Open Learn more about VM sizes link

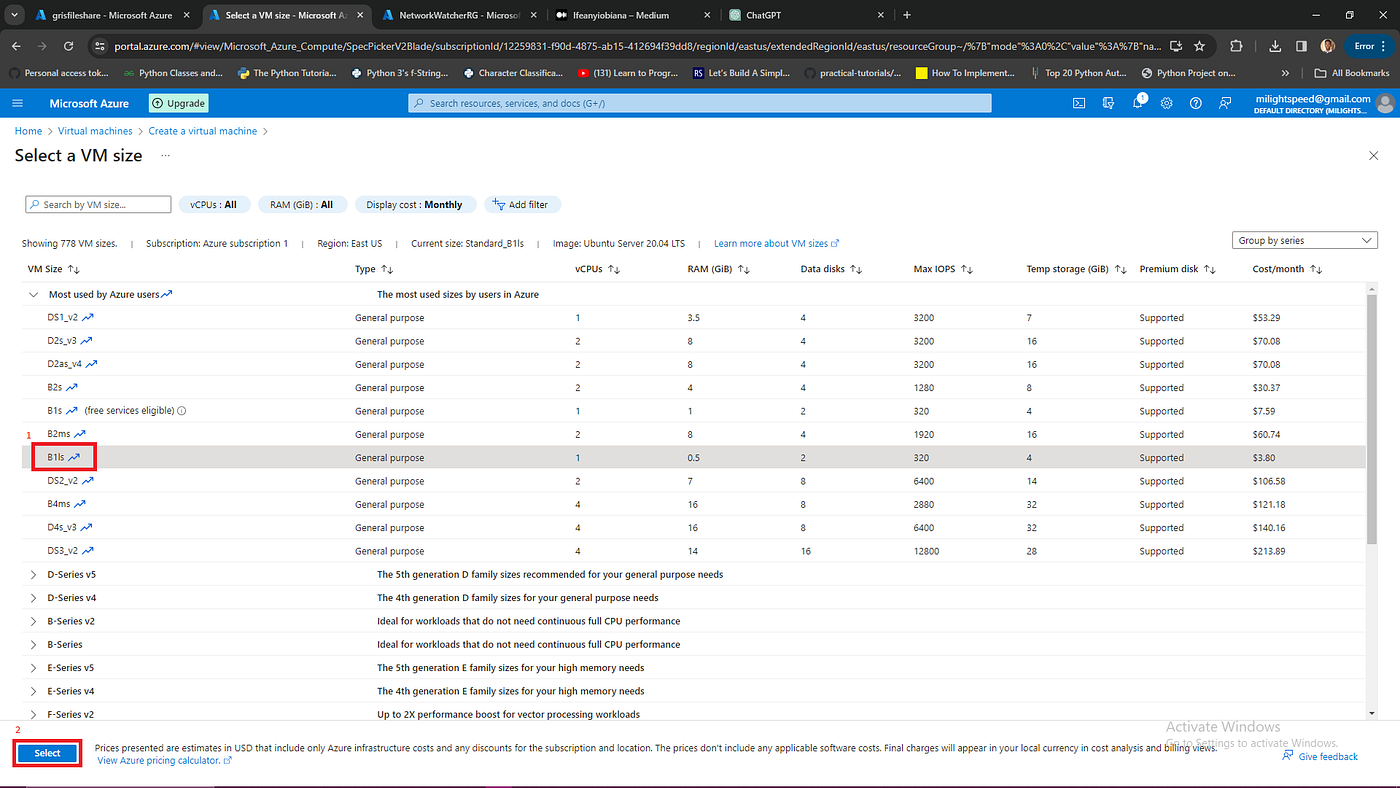pyautogui.click(x=776, y=243)
